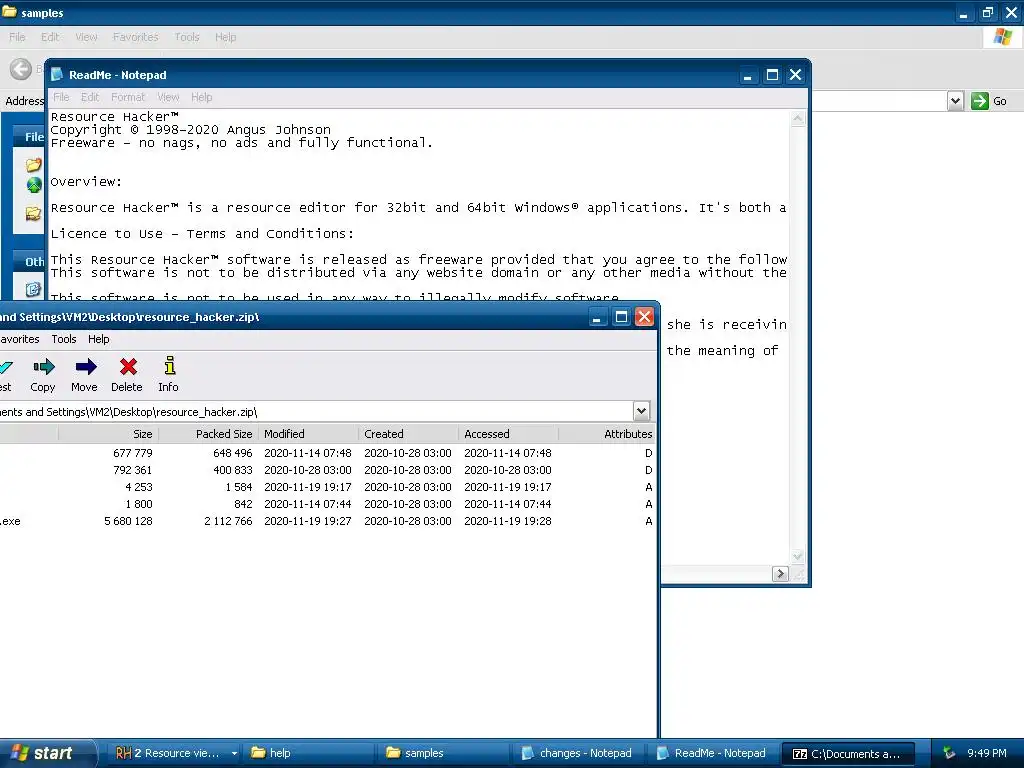The image size is (1024, 768).
Task: Click Notepad vertical scrollbar up arrow
Action: coord(797,118)
